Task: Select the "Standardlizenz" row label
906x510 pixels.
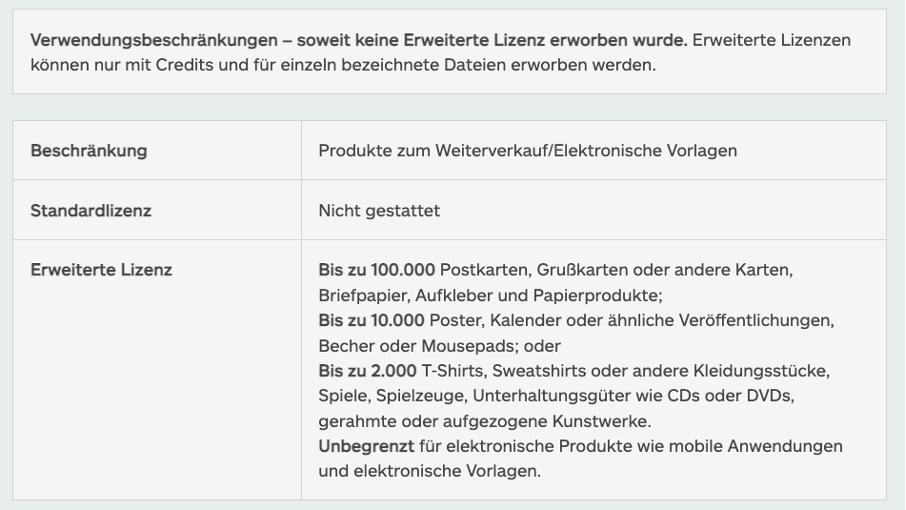Action: 91,211
